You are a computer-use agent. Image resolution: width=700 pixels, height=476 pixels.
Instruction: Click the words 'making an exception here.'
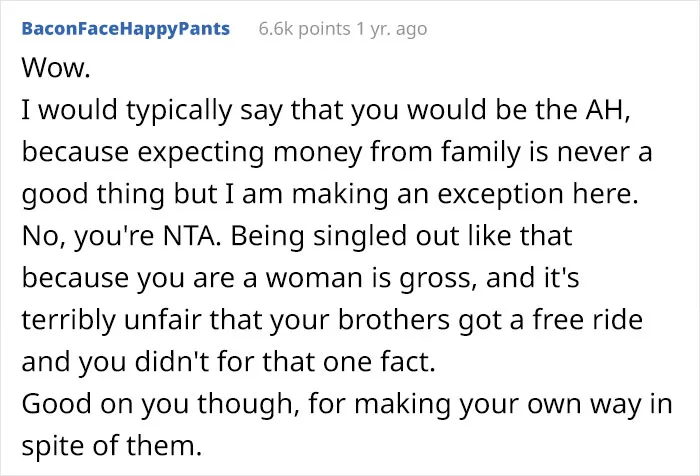pyautogui.click(x=465, y=194)
